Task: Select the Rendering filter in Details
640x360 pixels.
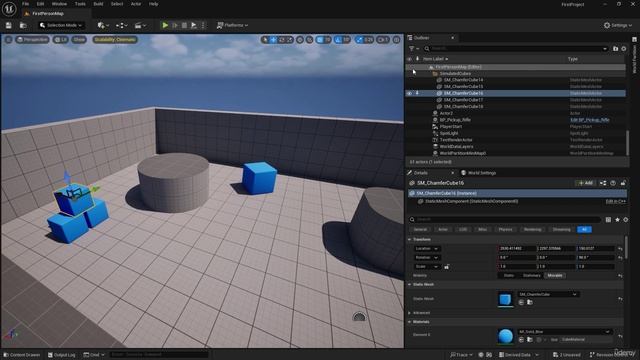Action: 532,230
